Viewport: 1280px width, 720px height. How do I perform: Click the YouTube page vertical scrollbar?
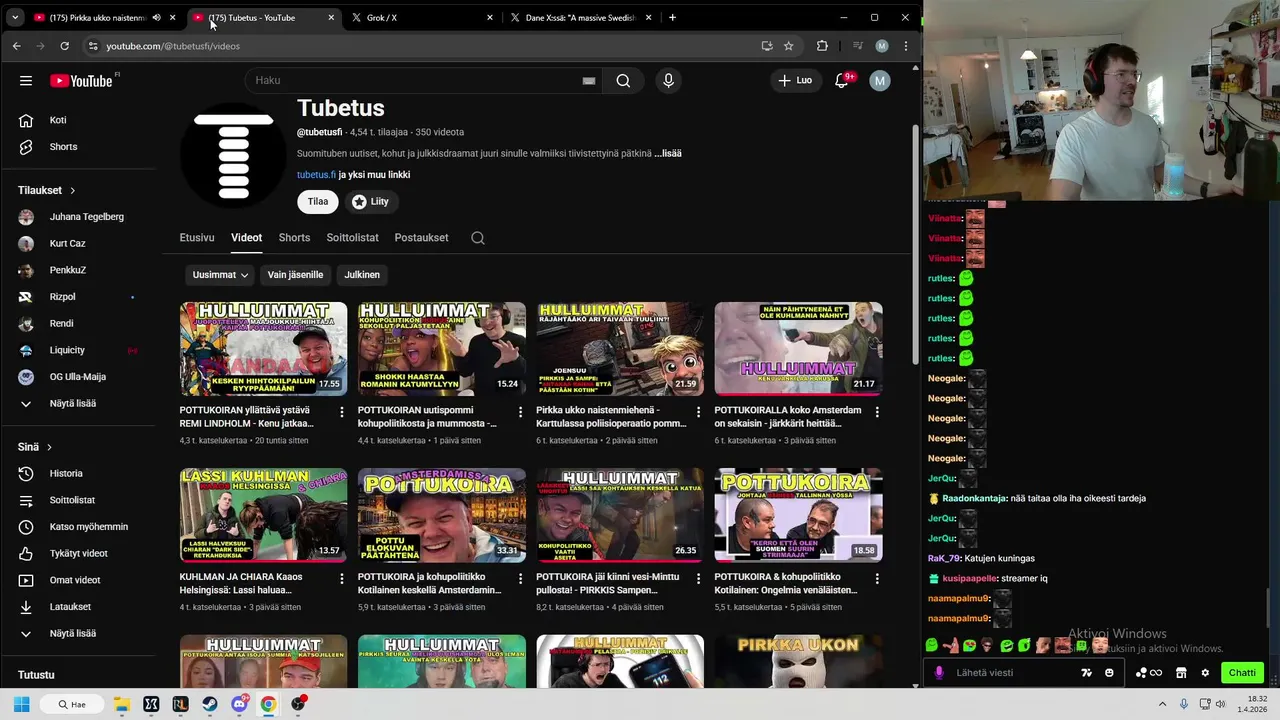[x=915, y=245]
